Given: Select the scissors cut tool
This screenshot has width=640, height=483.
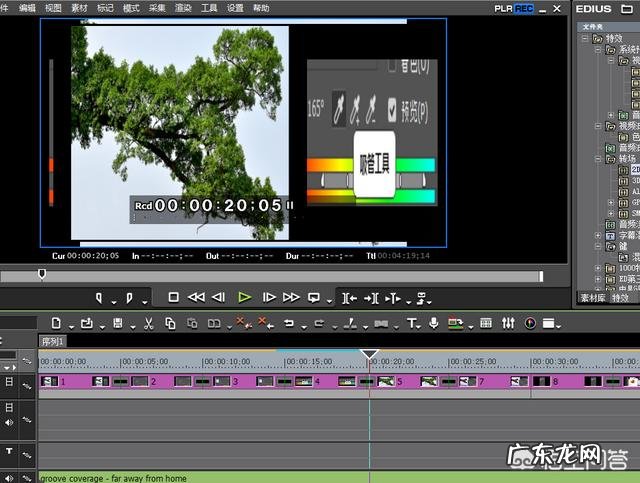Looking at the screenshot, I should (148, 323).
